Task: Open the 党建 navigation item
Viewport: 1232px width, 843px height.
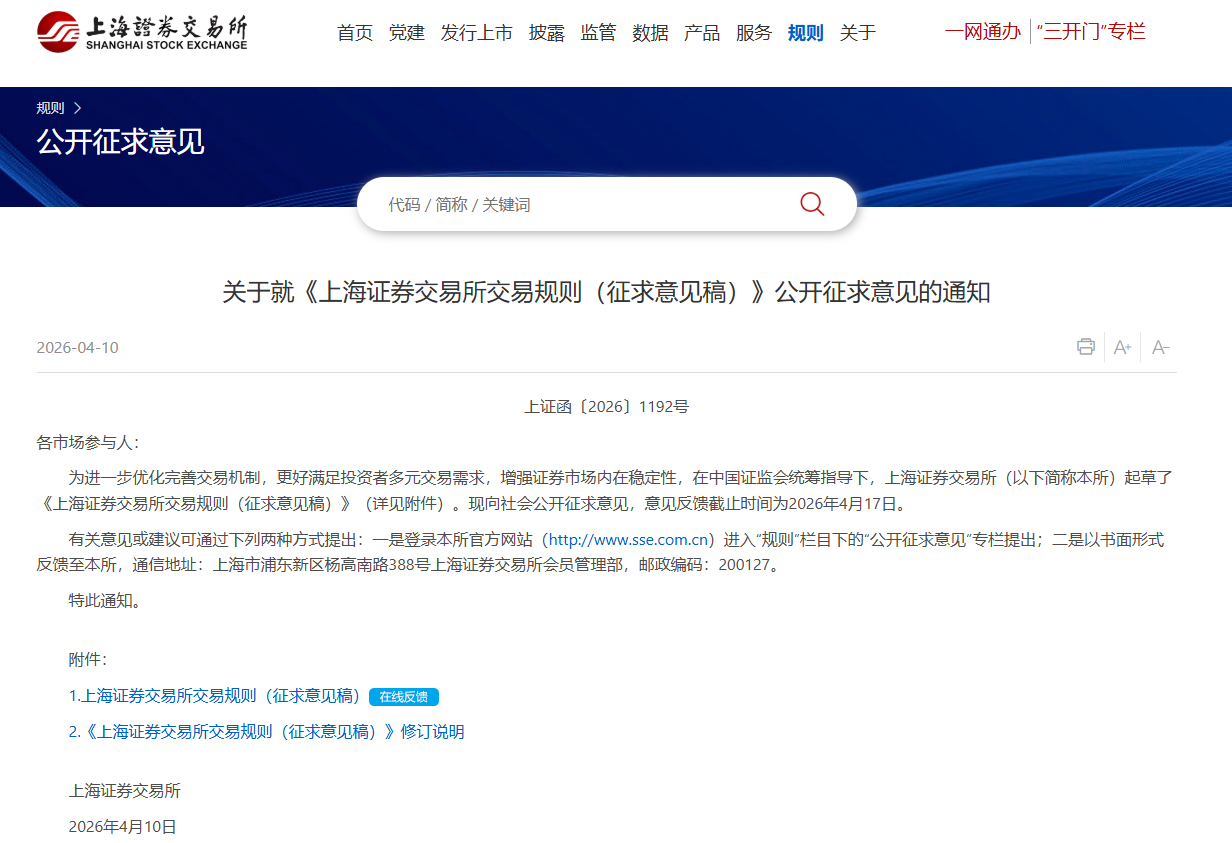Action: (406, 32)
